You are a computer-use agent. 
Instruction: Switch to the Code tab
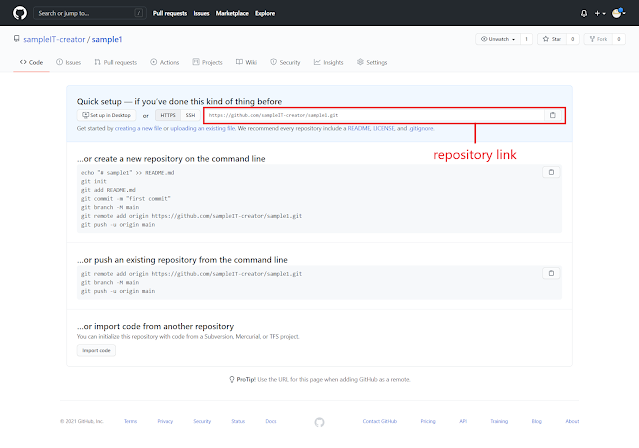31,62
